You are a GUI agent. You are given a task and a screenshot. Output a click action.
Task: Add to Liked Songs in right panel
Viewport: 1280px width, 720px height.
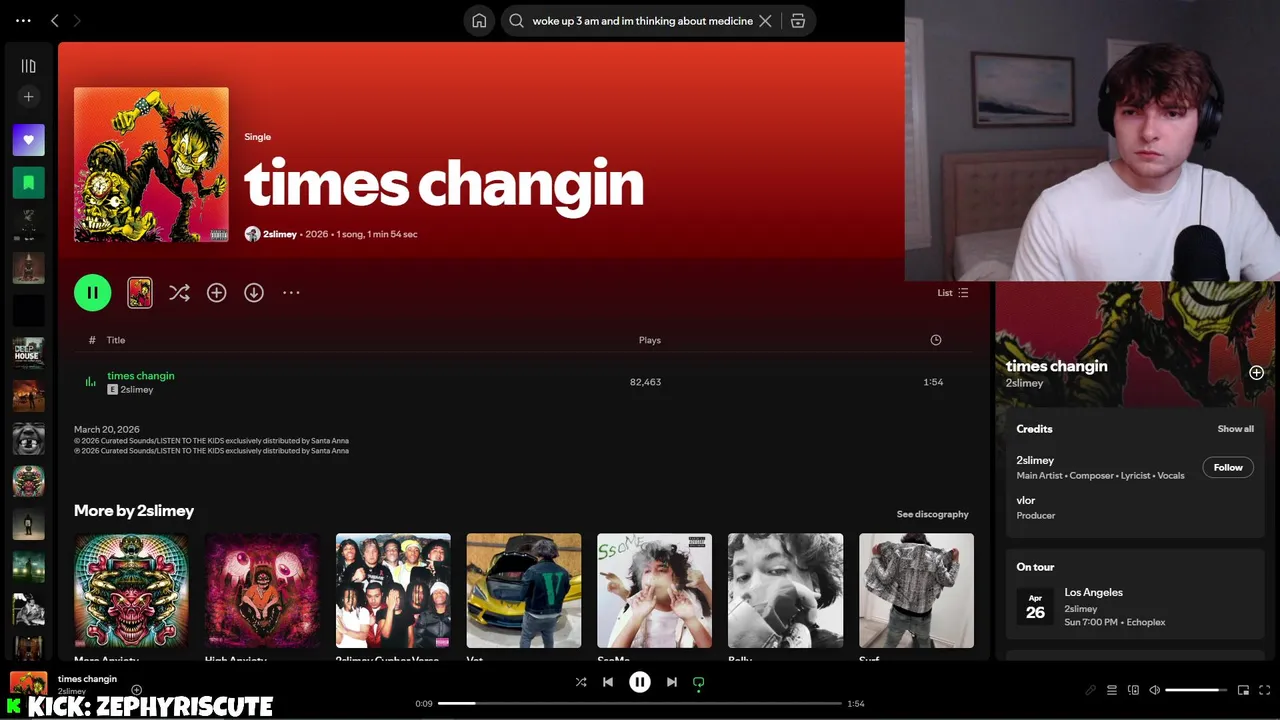(1256, 373)
